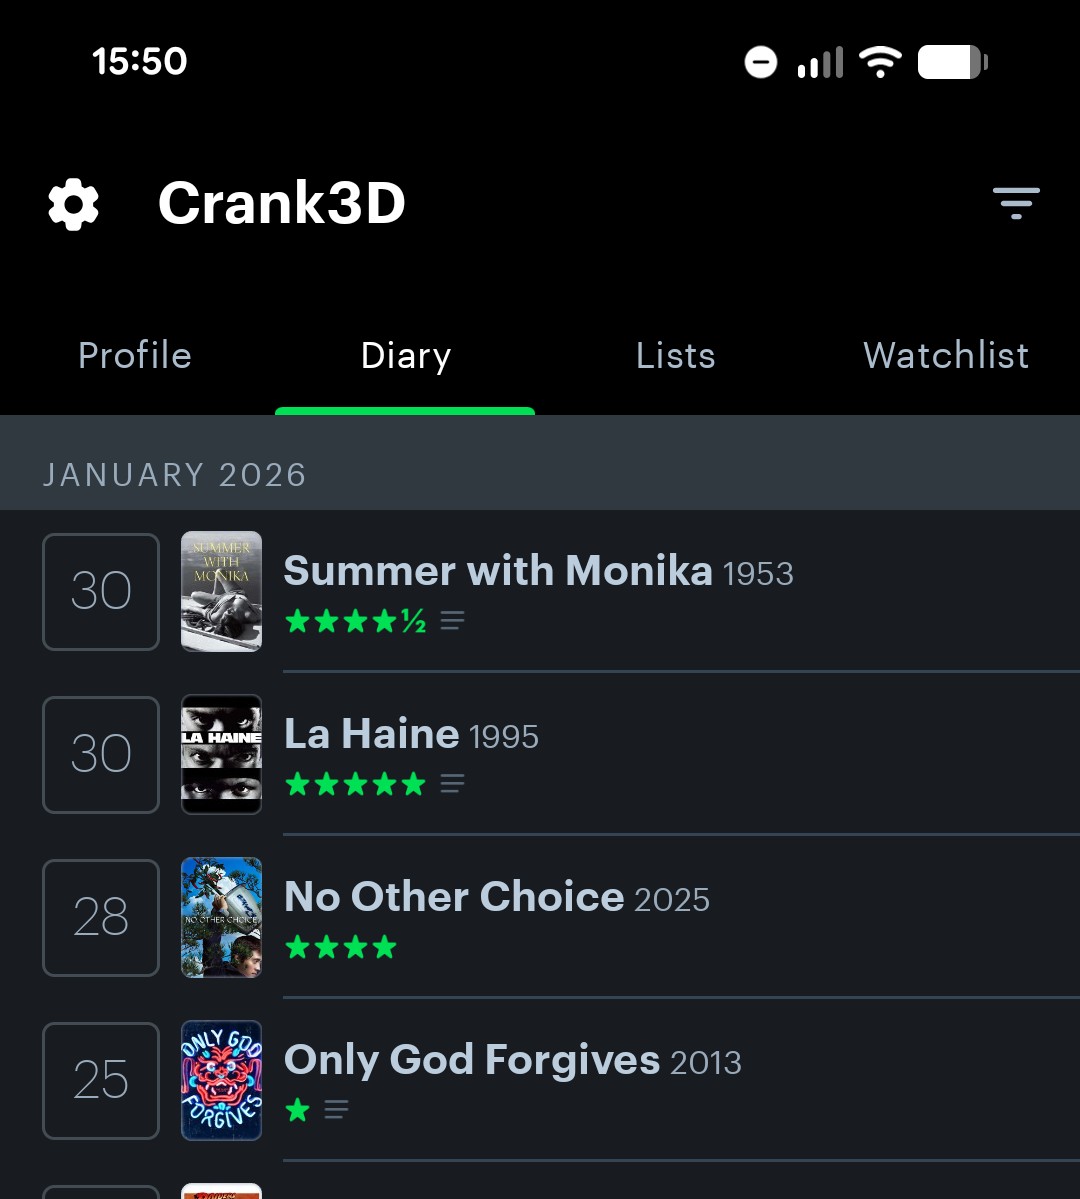This screenshot has height=1199, width=1080.
Task: Open the Watchlist tab
Action: [946, 356]
